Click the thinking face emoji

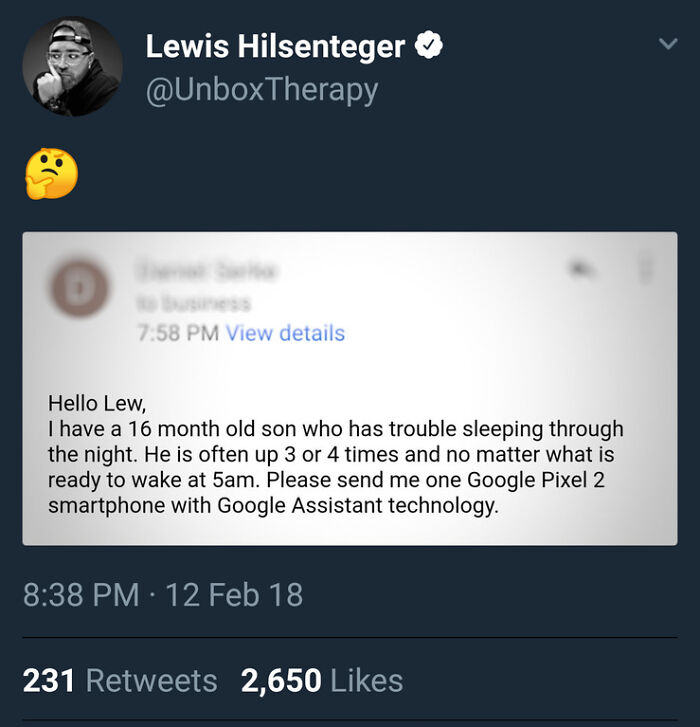[51, 173]
